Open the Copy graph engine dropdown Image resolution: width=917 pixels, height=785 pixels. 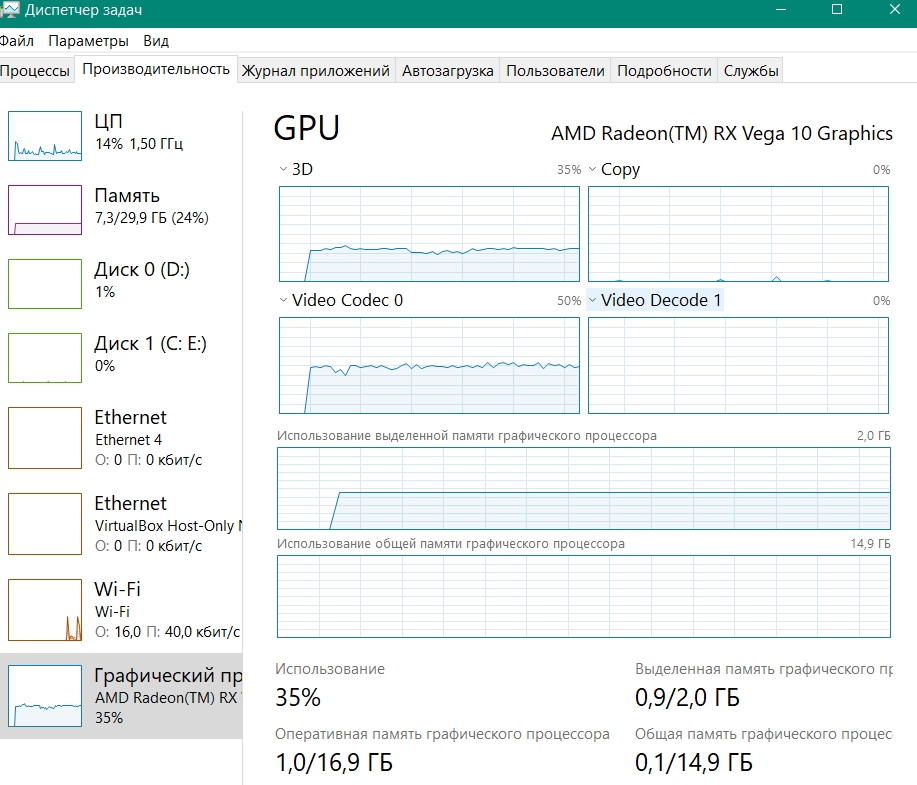[592, 170]
